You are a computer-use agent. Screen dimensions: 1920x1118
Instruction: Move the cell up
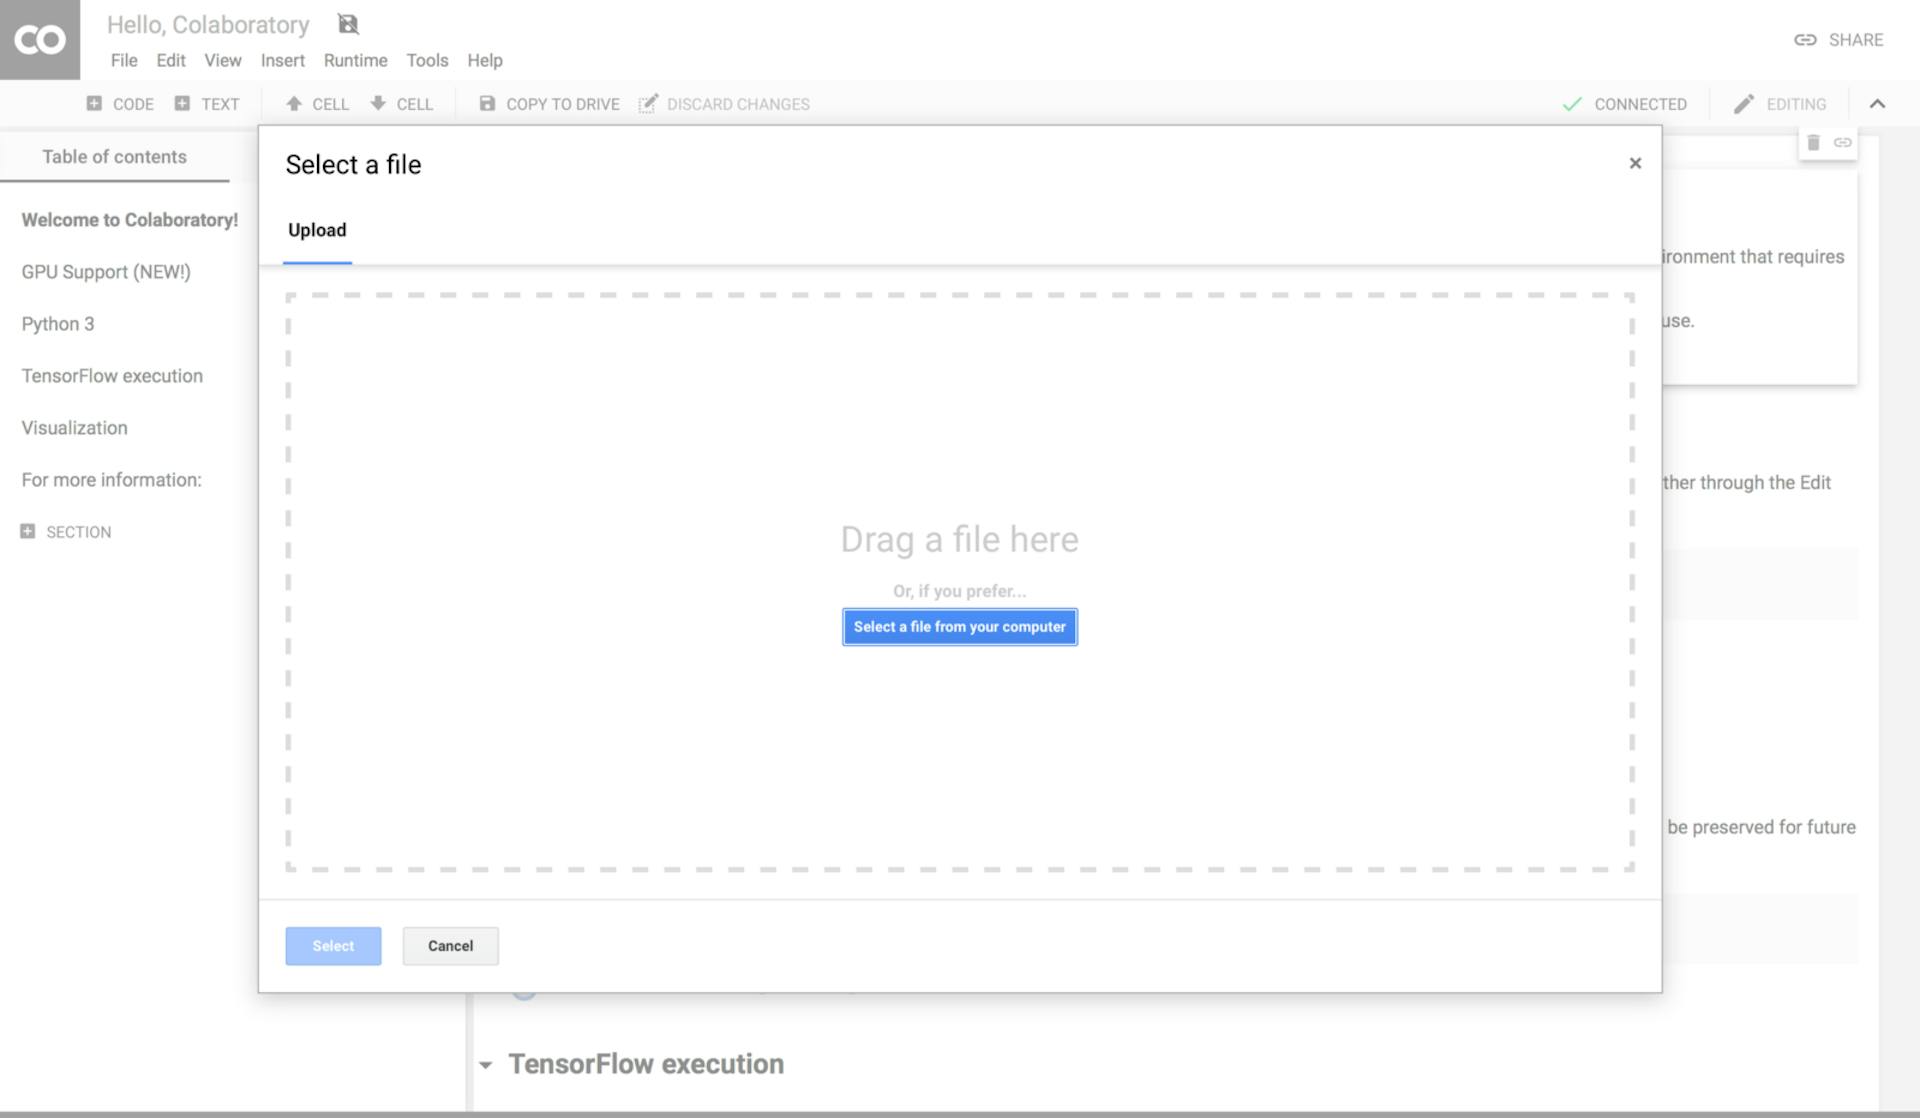[x=317, y=103]
